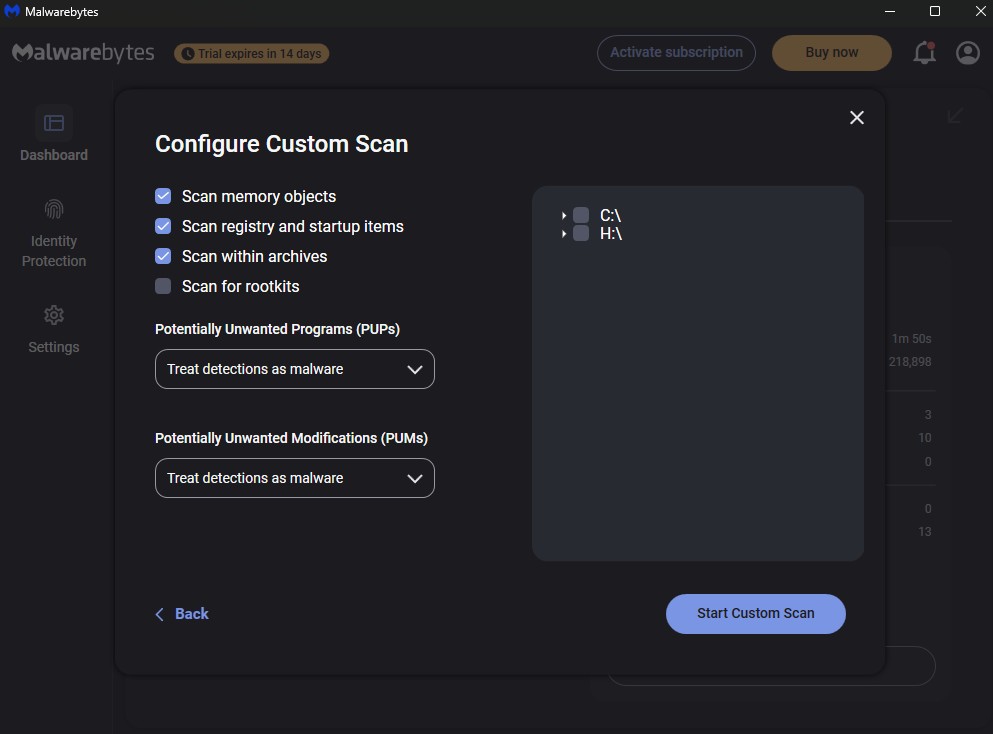Click the Settings gear icon
Image resolution: width=993 pixels, height=734 pixels.
(54, 315)
